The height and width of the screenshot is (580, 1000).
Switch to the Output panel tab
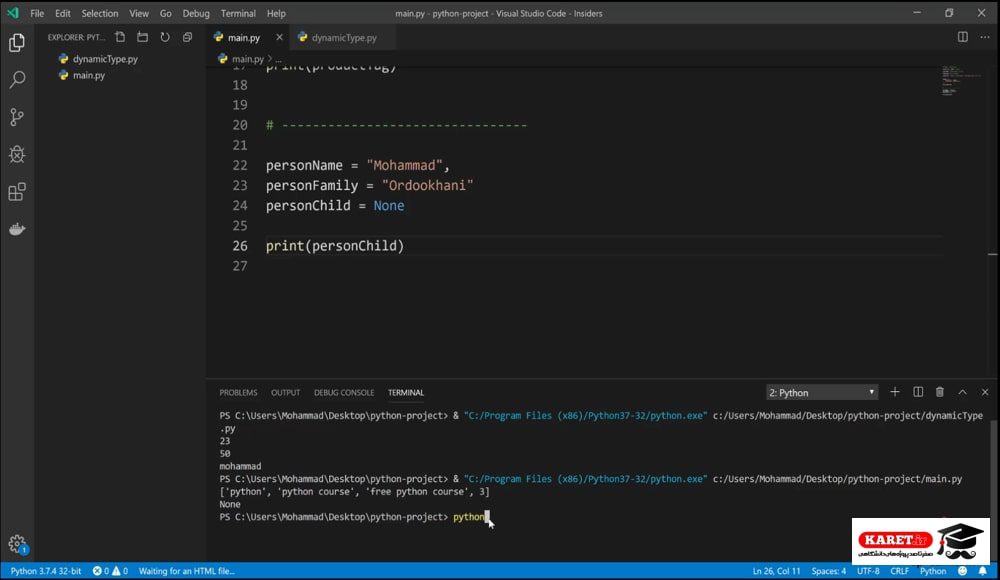click(285, 392)
